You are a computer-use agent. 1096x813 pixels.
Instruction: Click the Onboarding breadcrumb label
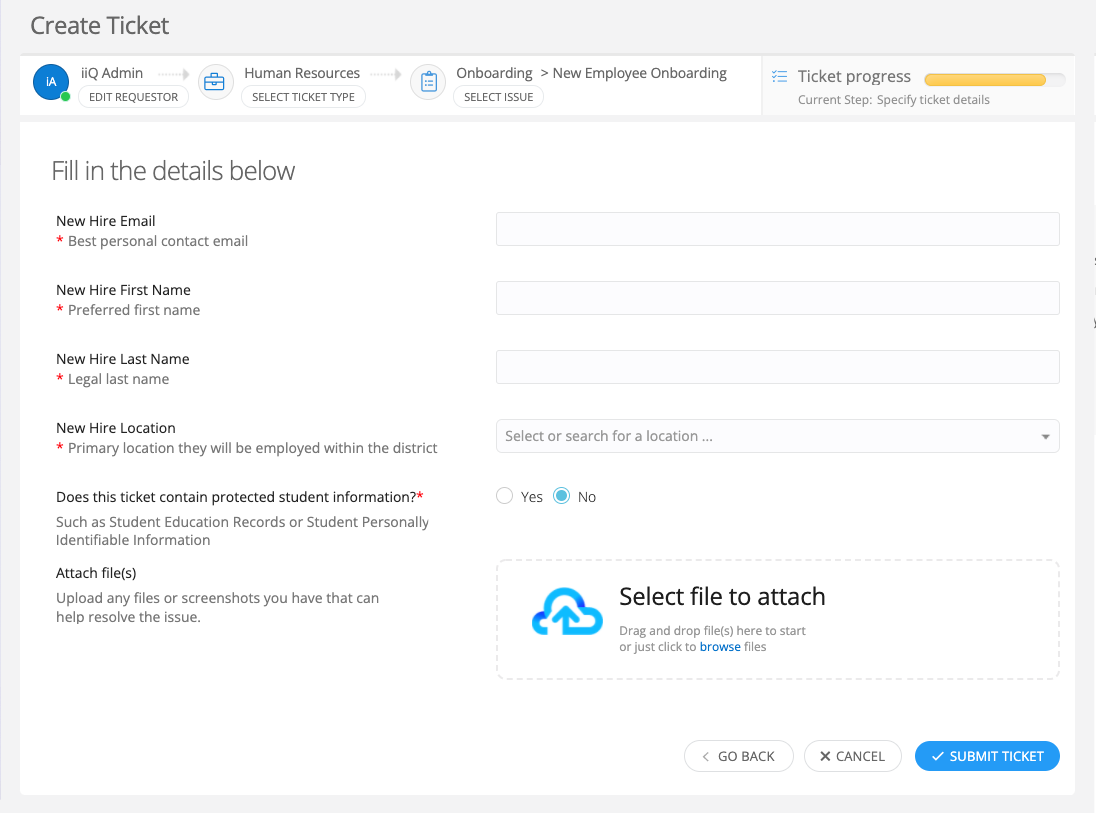point(494,72)
